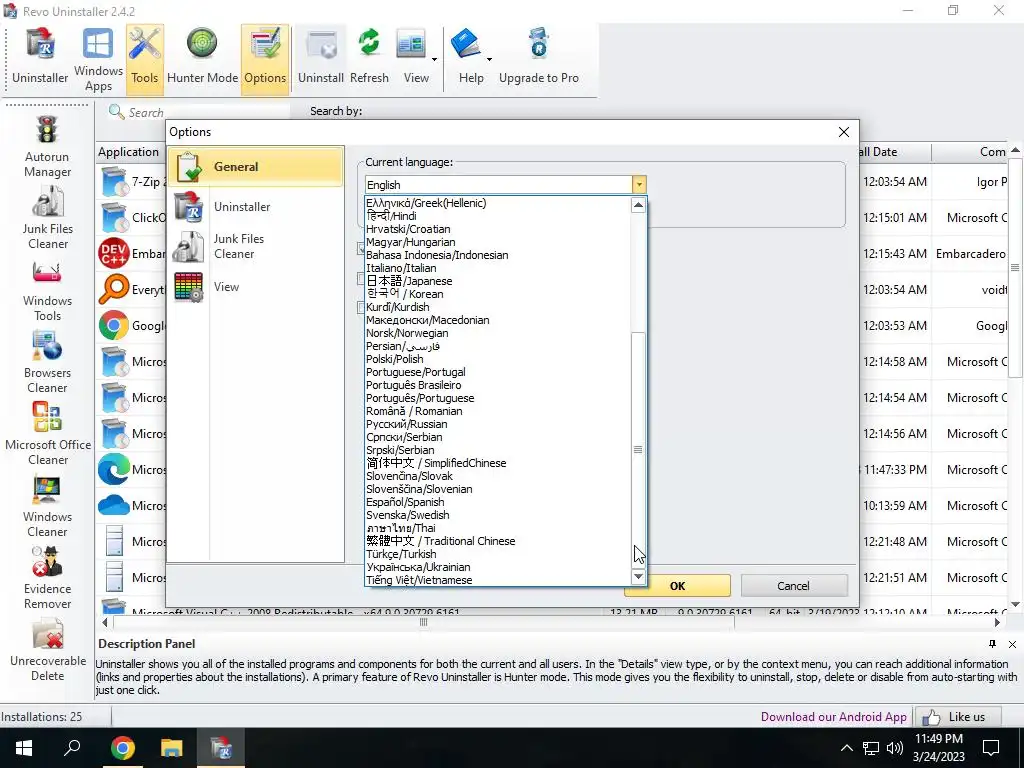Viewport: 1024px width, 768px height.
Task: Choose Norsk/Norwegian from language list
Action: 407,332
